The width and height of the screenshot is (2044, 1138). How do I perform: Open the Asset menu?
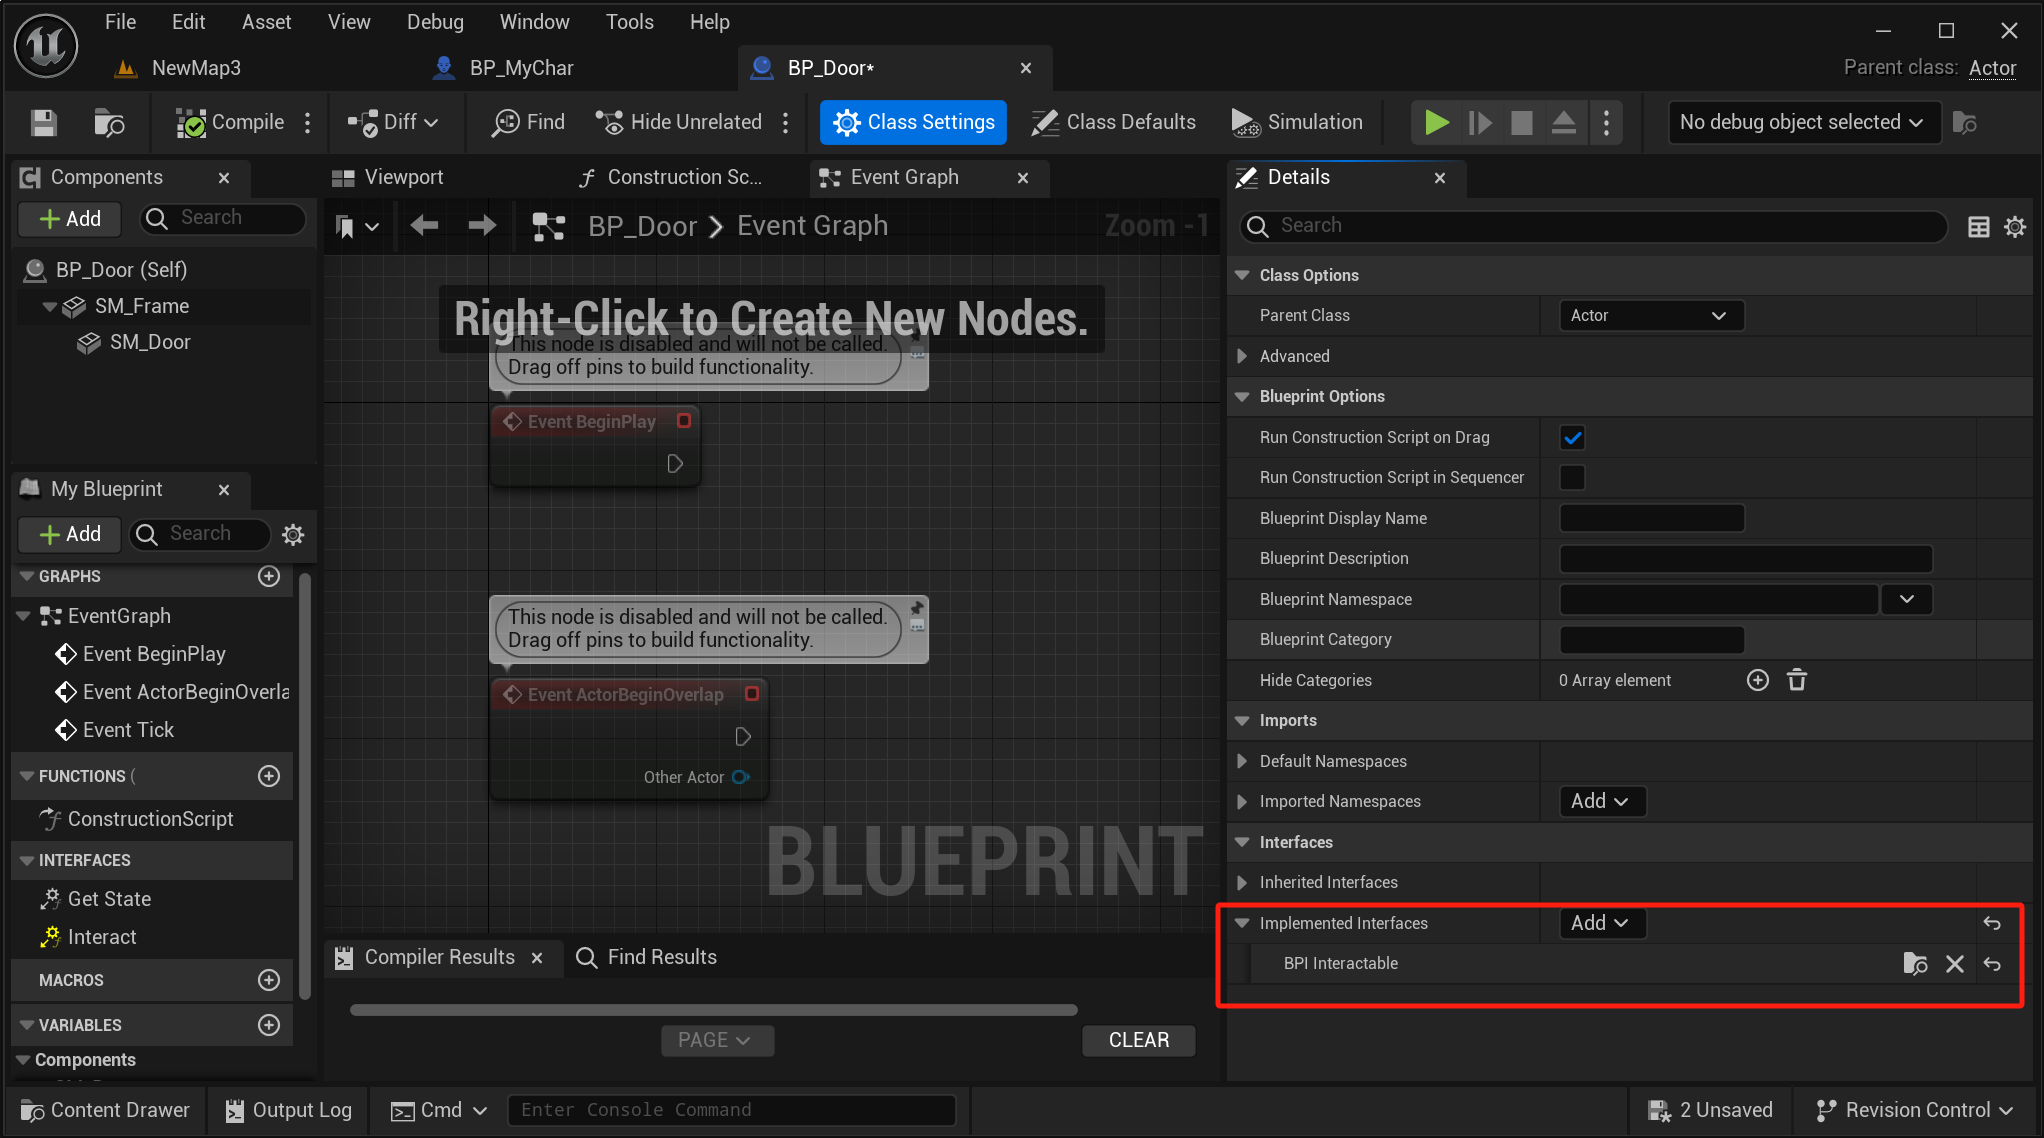click(266, 22)
